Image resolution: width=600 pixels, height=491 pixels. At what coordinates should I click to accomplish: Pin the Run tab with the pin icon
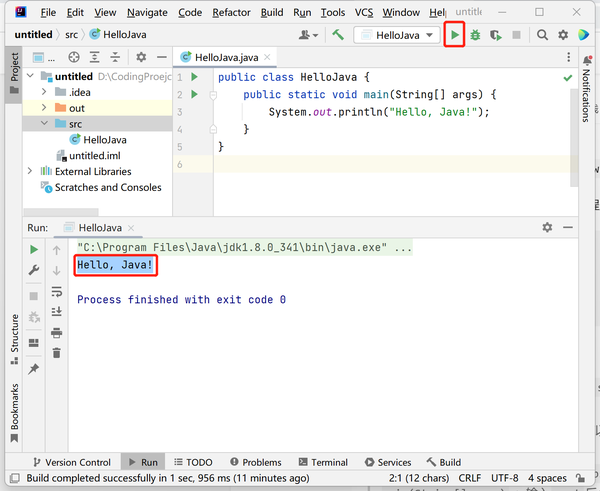[34, 369]
